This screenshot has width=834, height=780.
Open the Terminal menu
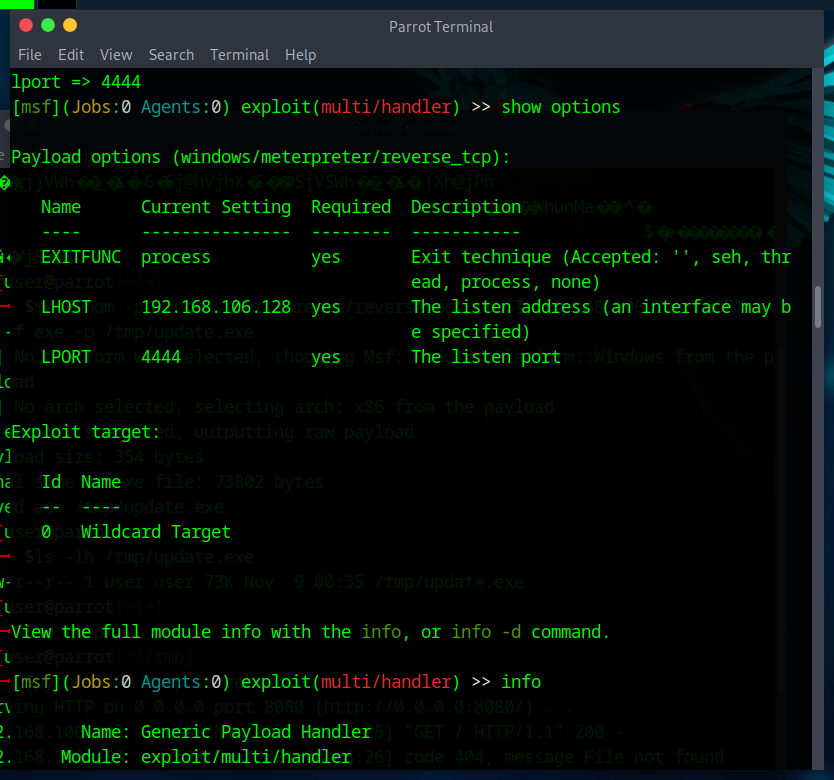[x=239, y=55]
